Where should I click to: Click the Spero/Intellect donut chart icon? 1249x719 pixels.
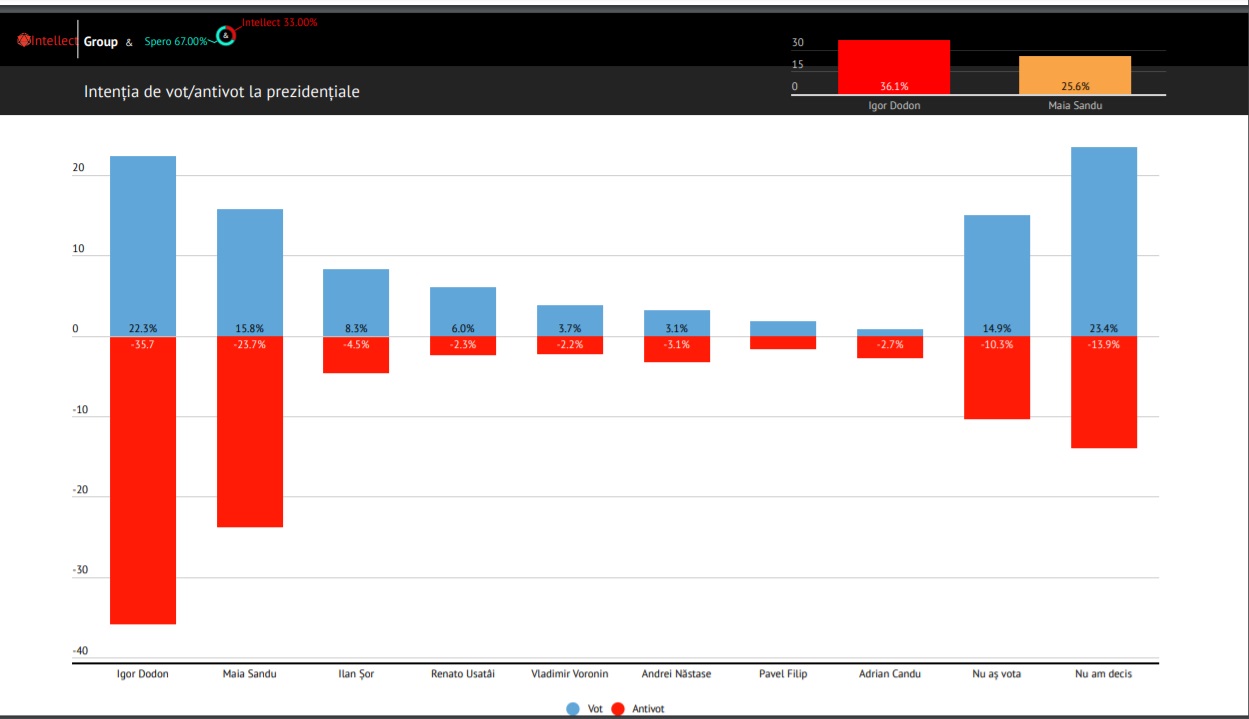coord(227,36)
